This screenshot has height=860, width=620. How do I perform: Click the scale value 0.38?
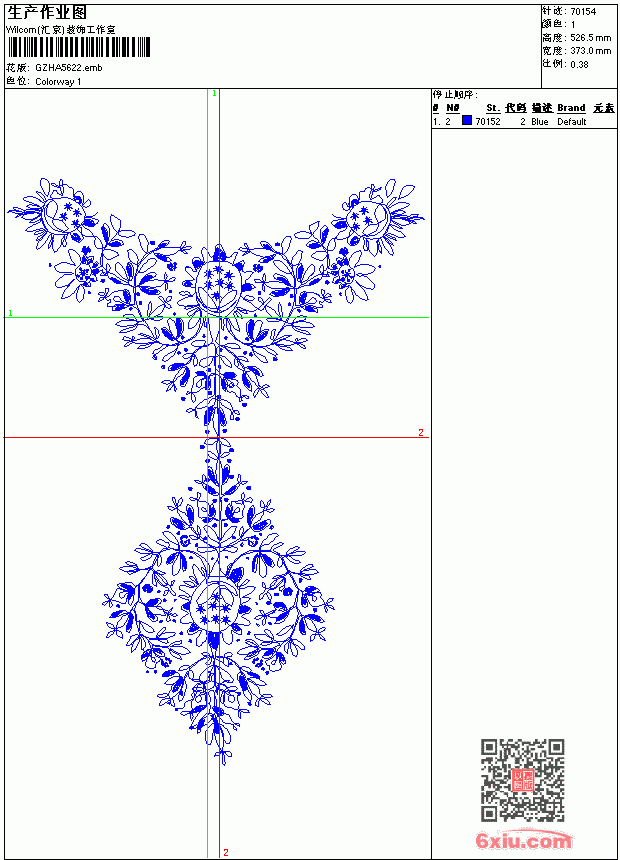point(579,64)
